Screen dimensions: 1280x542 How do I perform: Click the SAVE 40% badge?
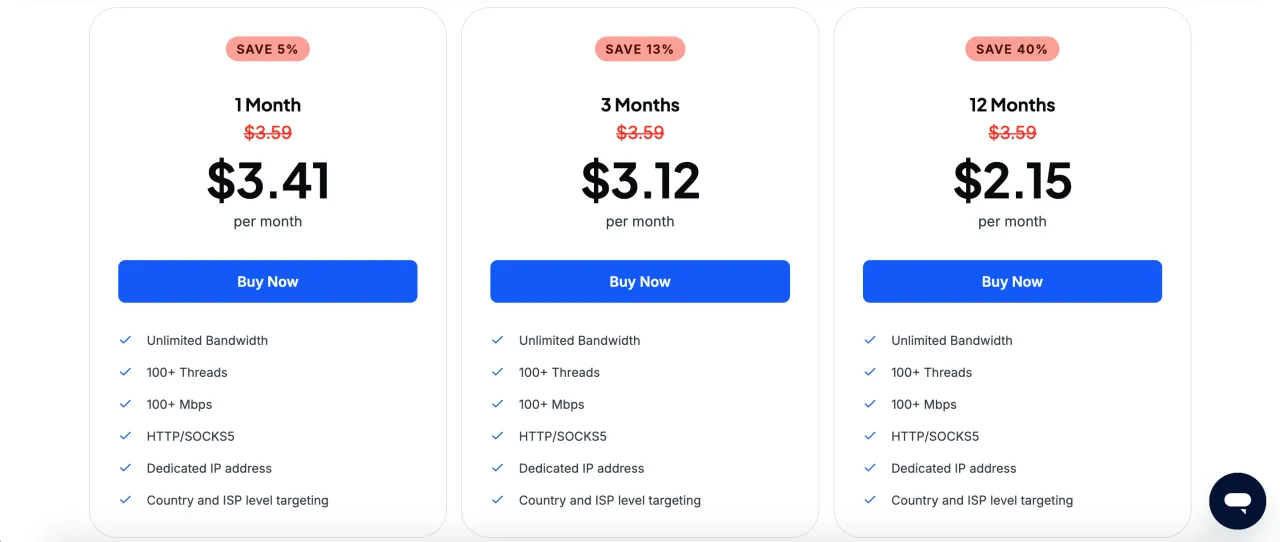click(1012, 49)
